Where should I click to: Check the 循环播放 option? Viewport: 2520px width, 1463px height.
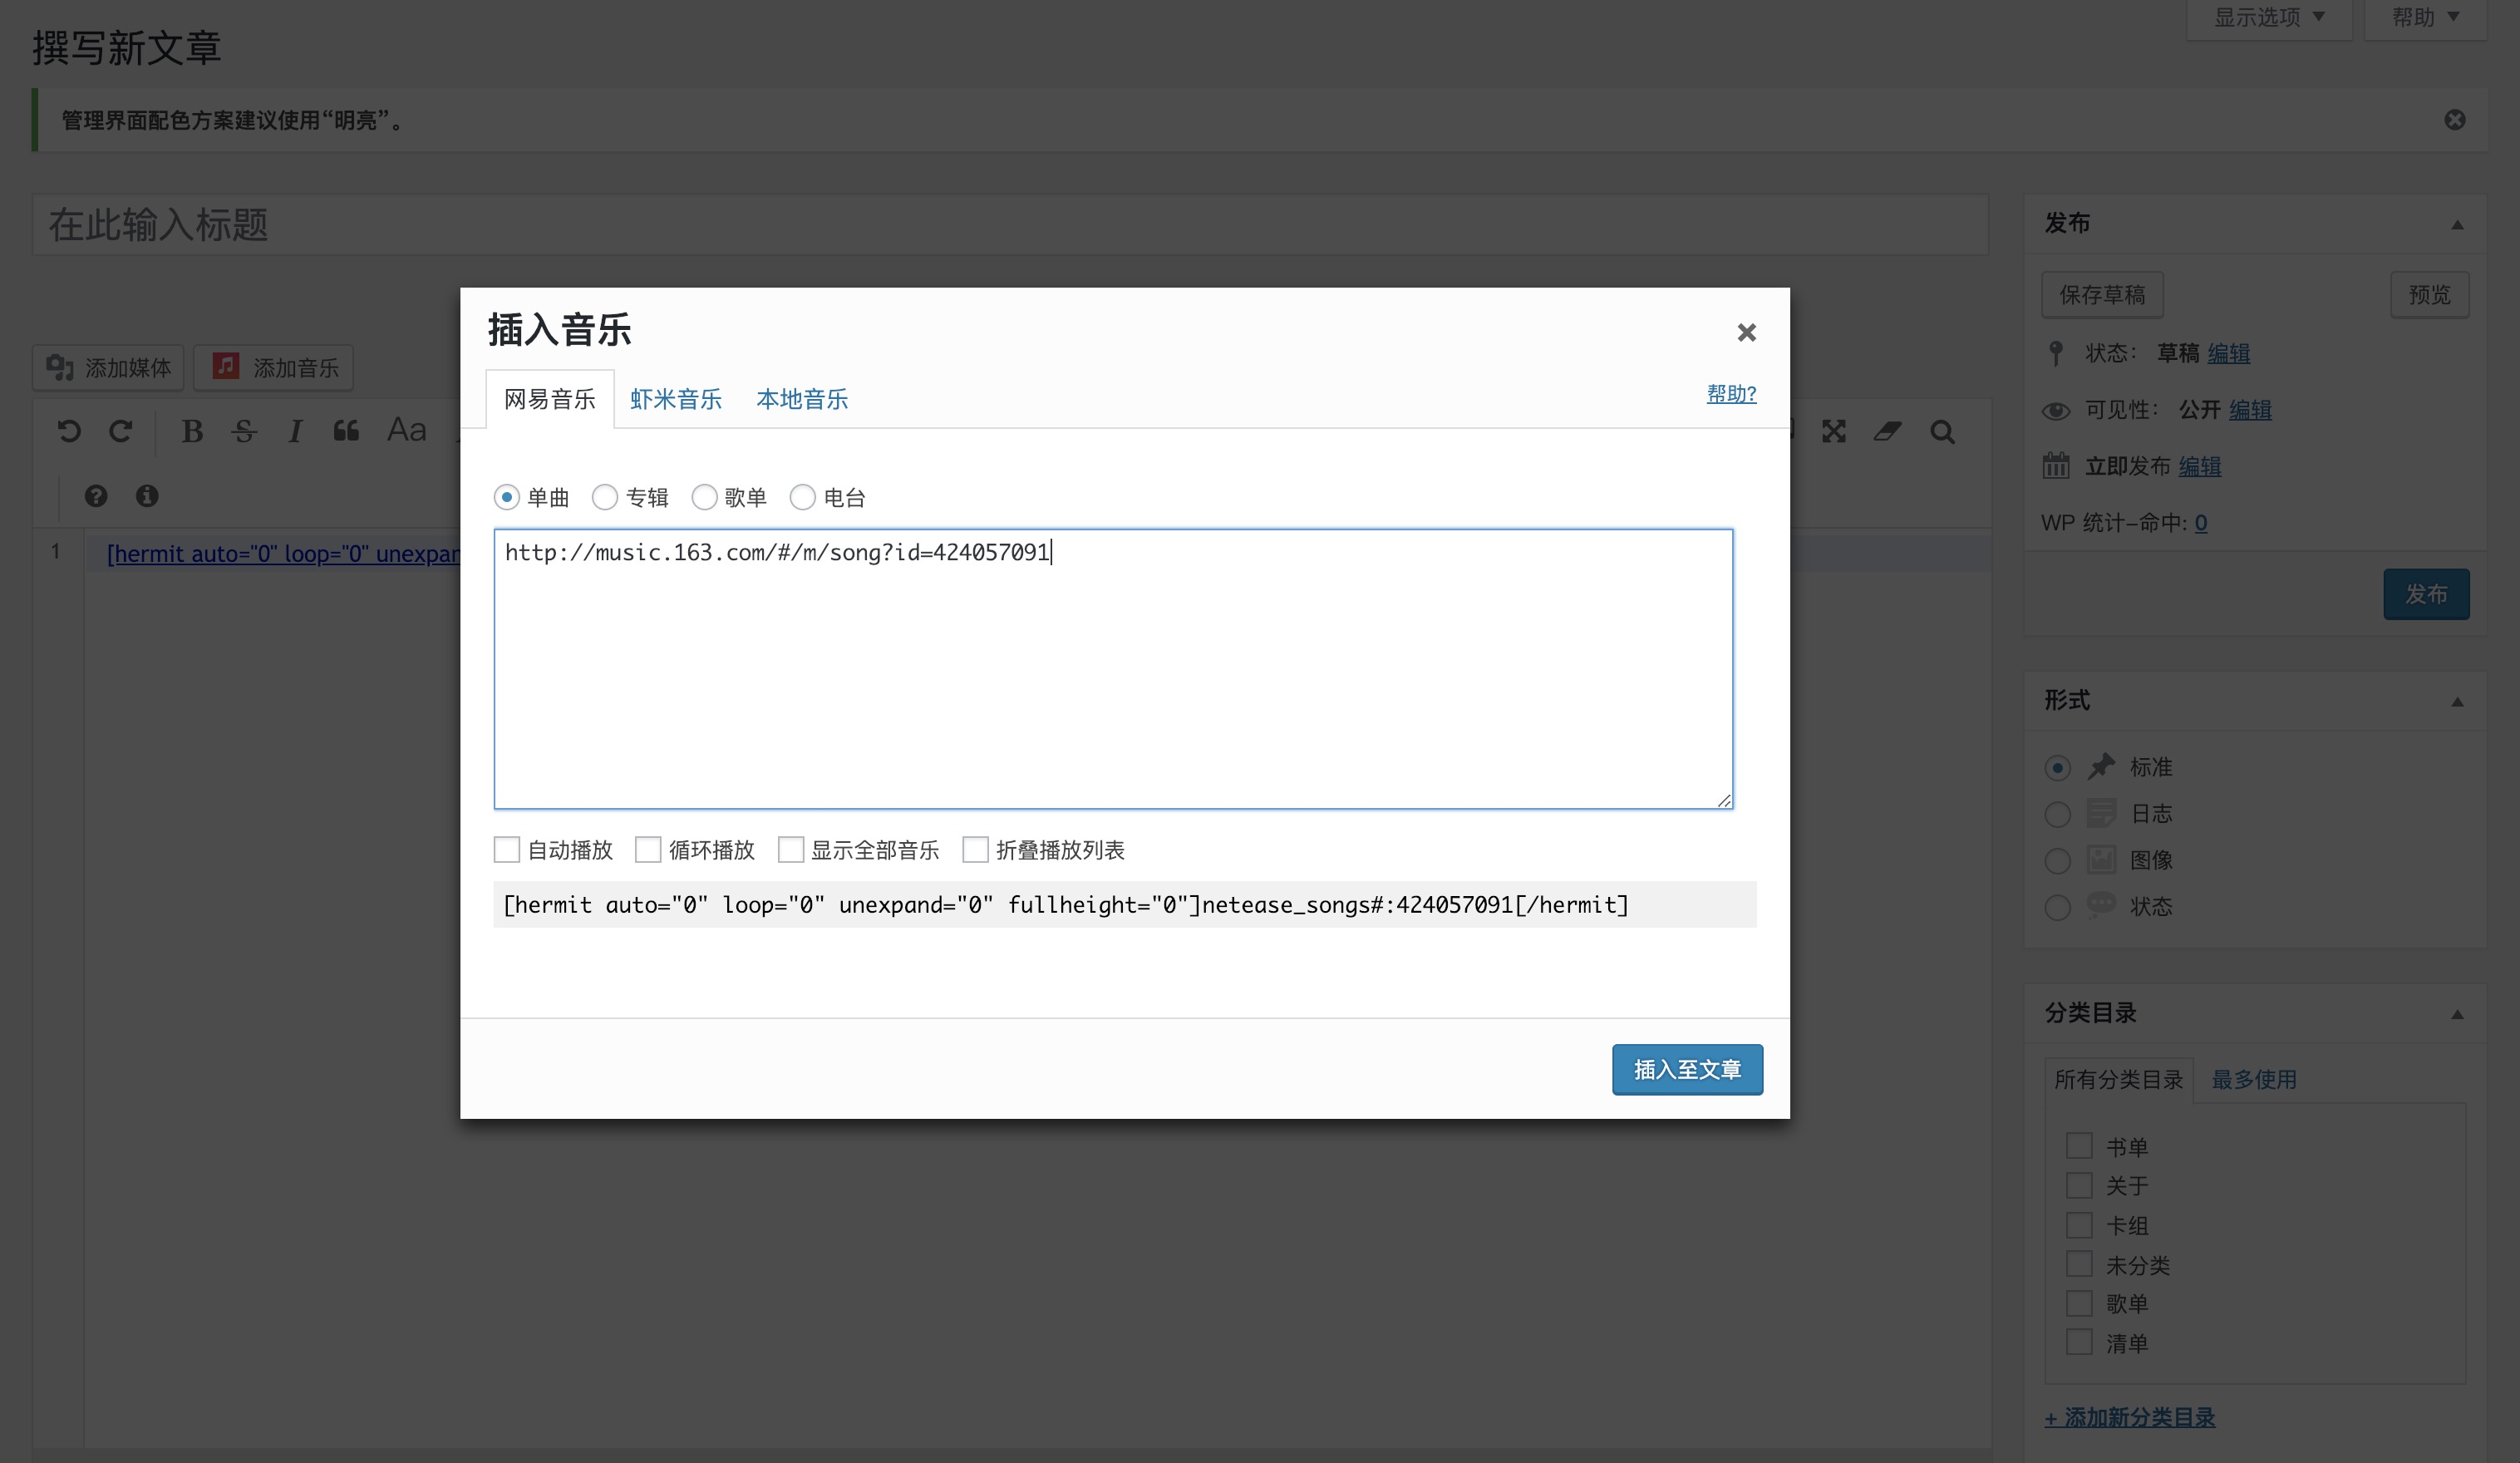[x=648, y=850]
